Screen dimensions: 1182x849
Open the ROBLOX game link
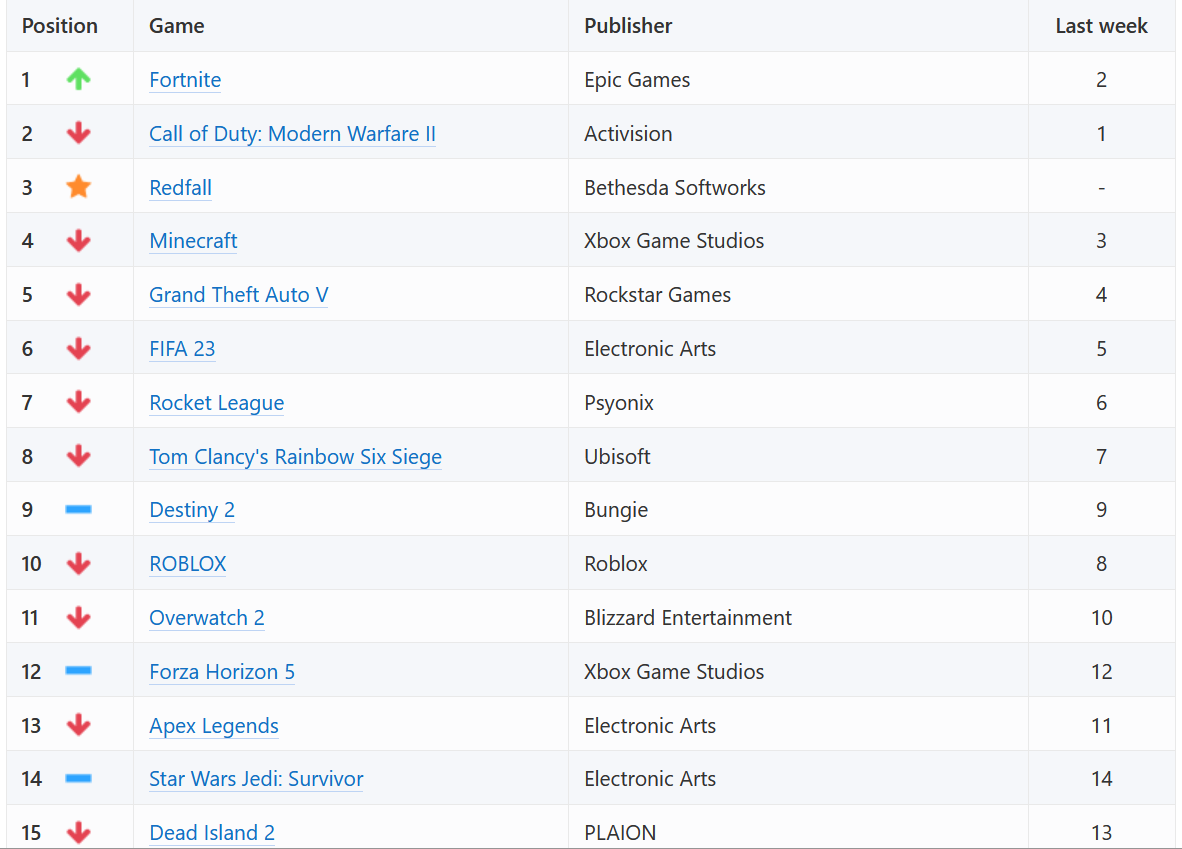pyautogui.click(x=188, y=564)
